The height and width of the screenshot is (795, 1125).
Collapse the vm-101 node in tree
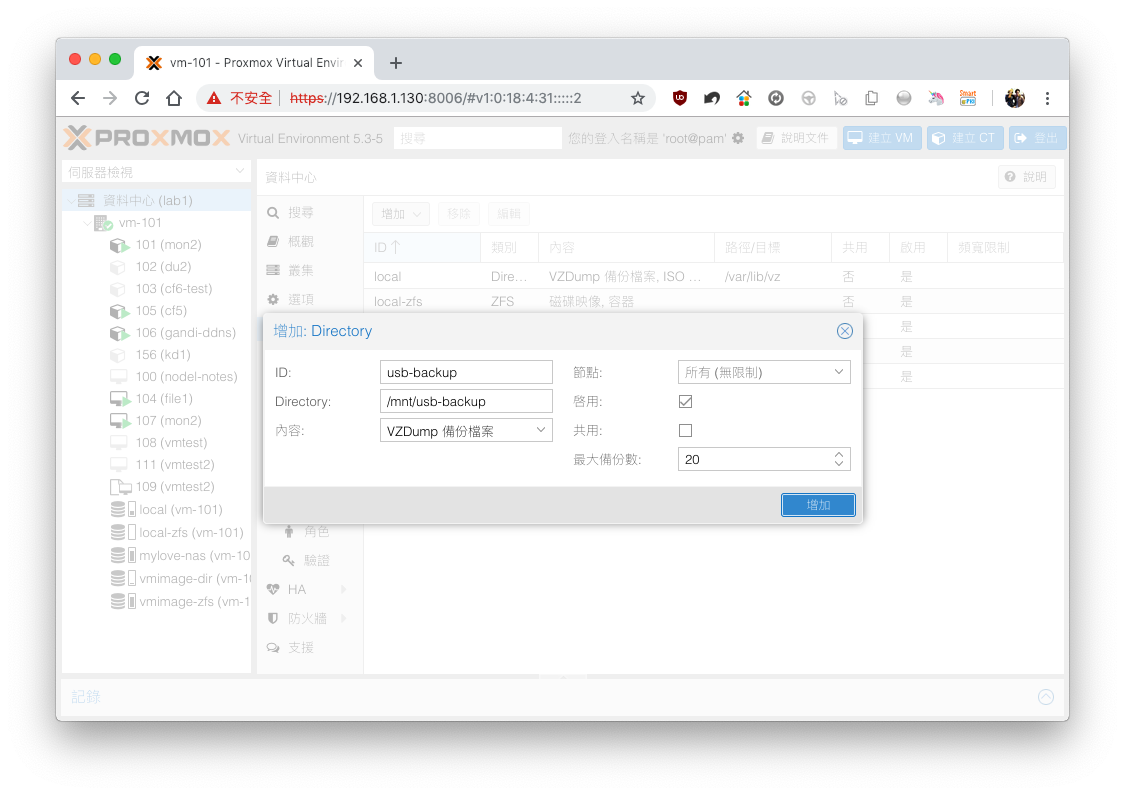pyautogui.click(x=87, y=223)
